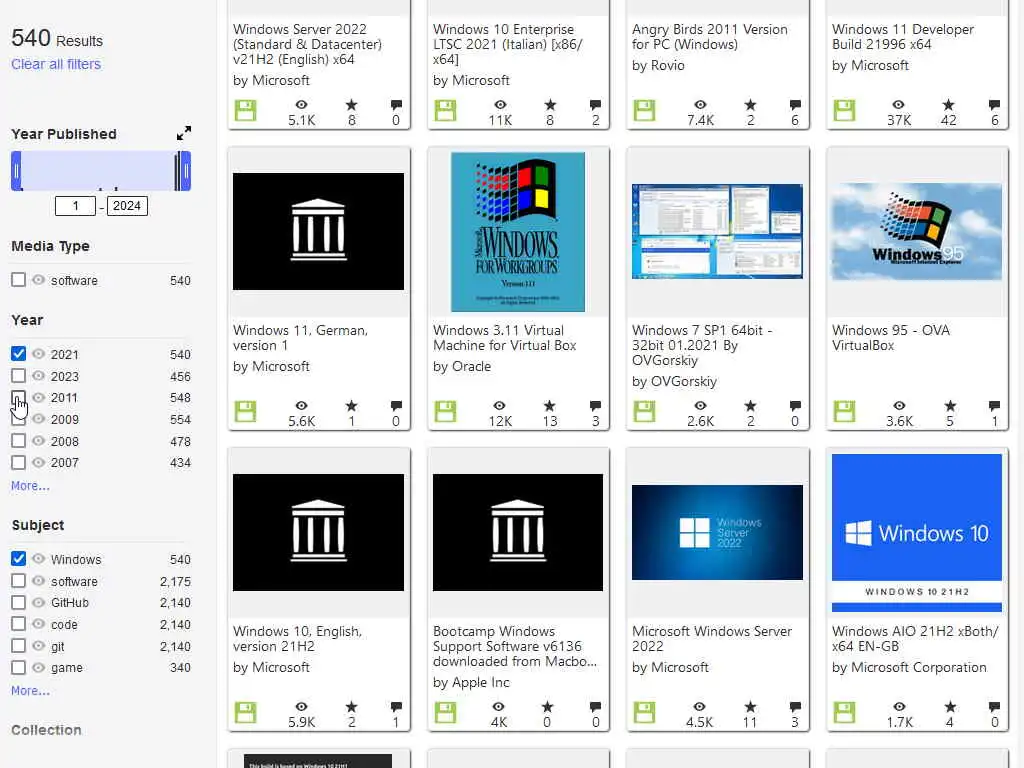Image resolution: width=1024 pixels, height=768 pixels.
Task: Click the end year 2024 input field
Action: coord(127,206)
